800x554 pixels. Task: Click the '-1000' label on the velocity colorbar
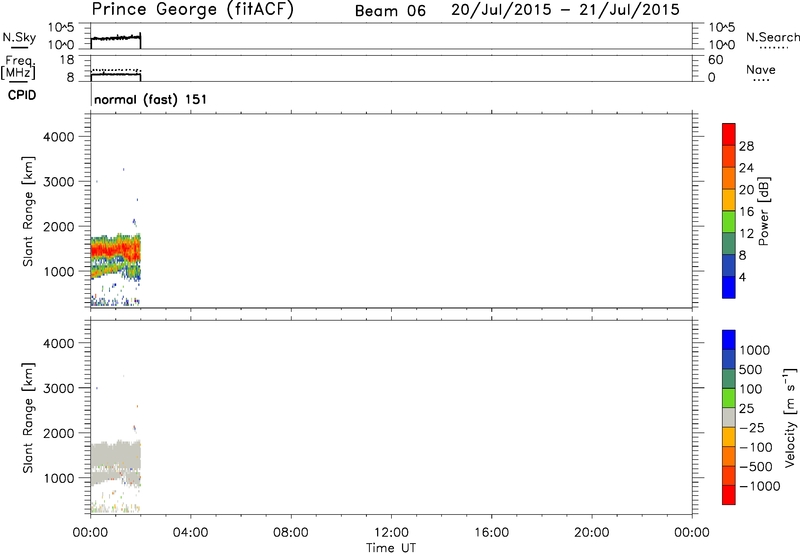pyautogui.click(x=759, y=486)
